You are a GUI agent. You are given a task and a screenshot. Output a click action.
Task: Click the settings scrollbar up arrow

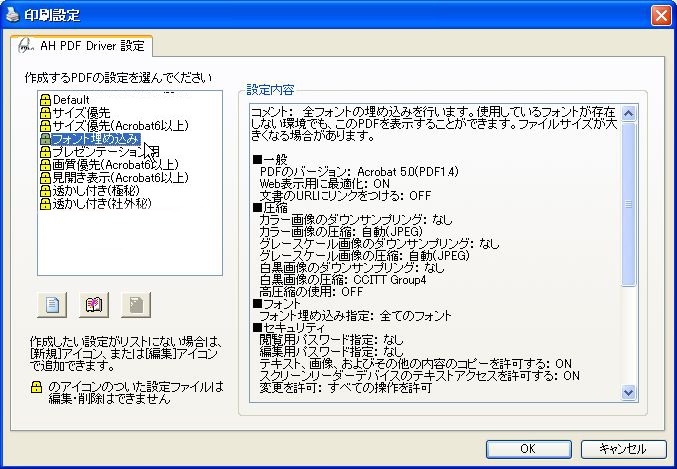628,114
